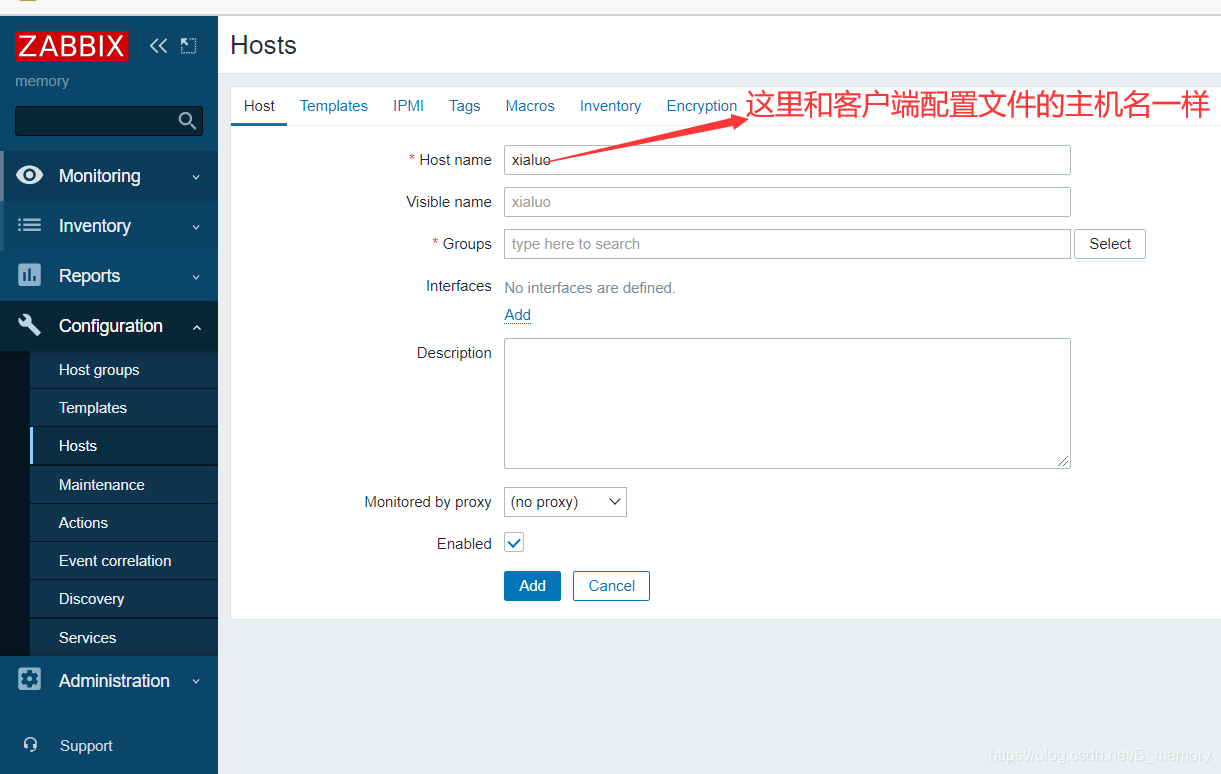This screenshot has width=1221, height=774.
Task: Expand the Administration menu chevron
Action: (x=196, y=682)
